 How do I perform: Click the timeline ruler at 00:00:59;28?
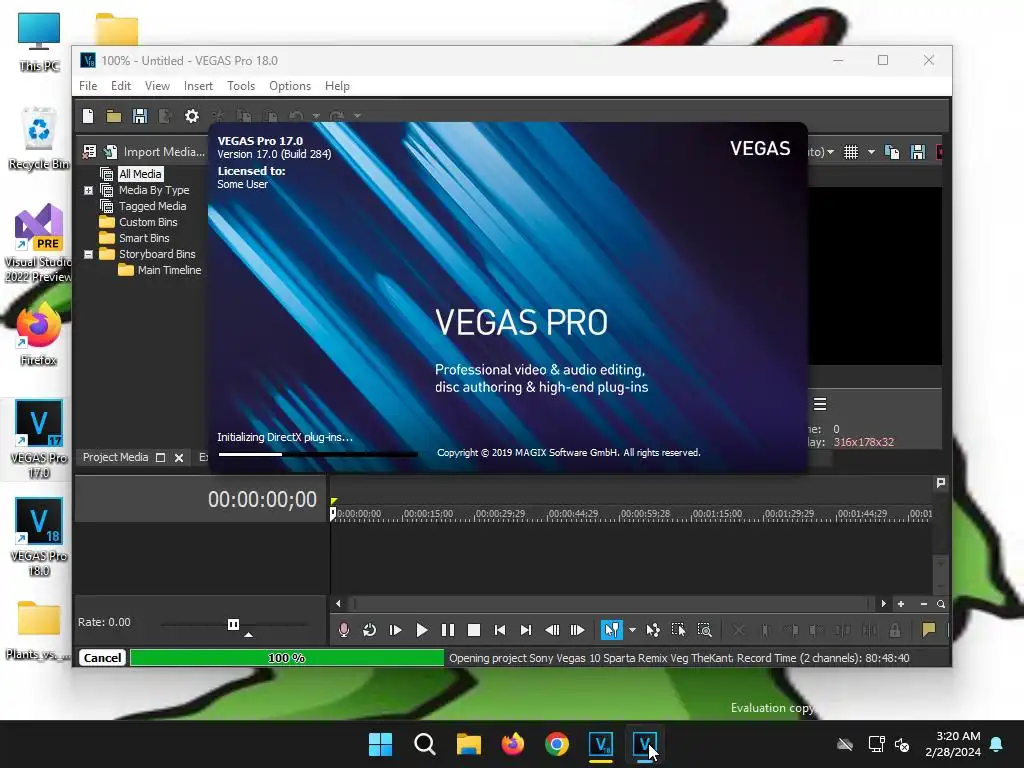[645, 514]
